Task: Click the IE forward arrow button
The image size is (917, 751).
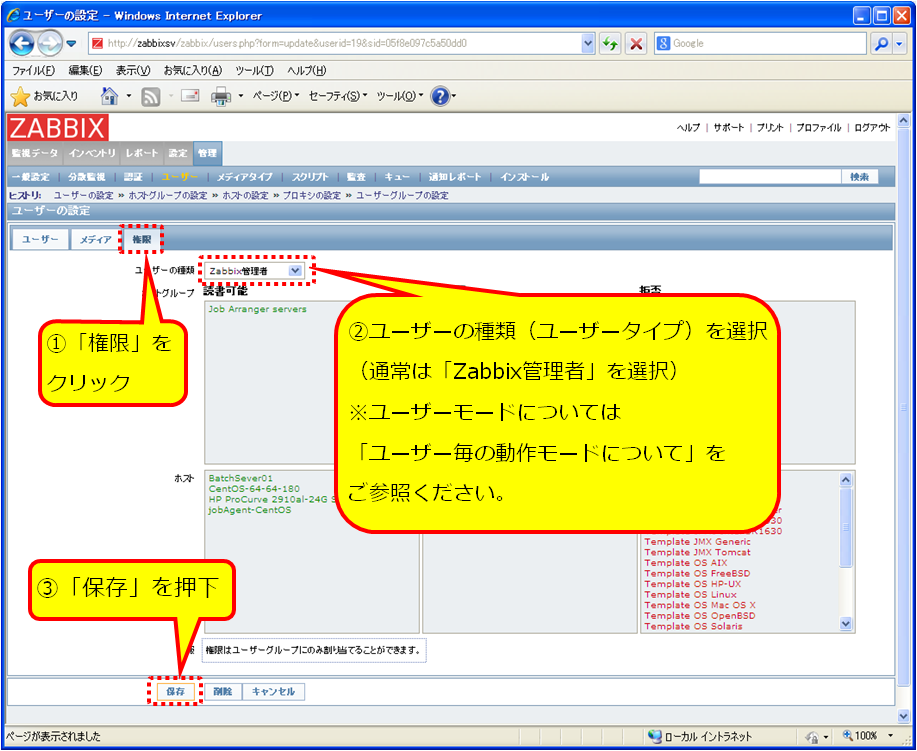Action: [50, 43]
